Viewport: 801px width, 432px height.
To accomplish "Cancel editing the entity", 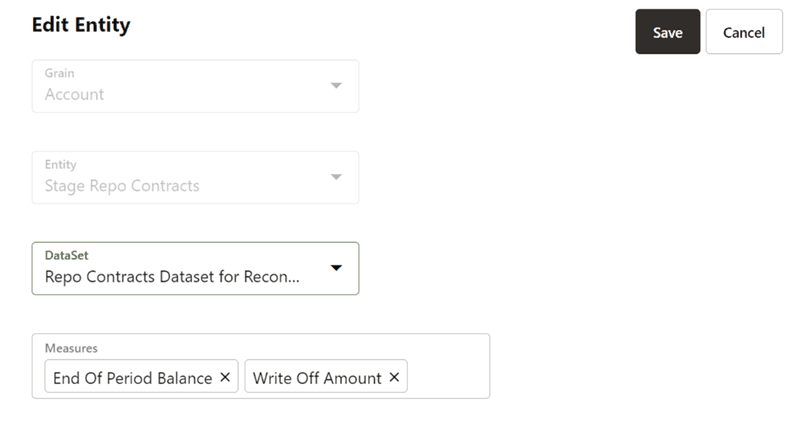I will pos(743,32).
